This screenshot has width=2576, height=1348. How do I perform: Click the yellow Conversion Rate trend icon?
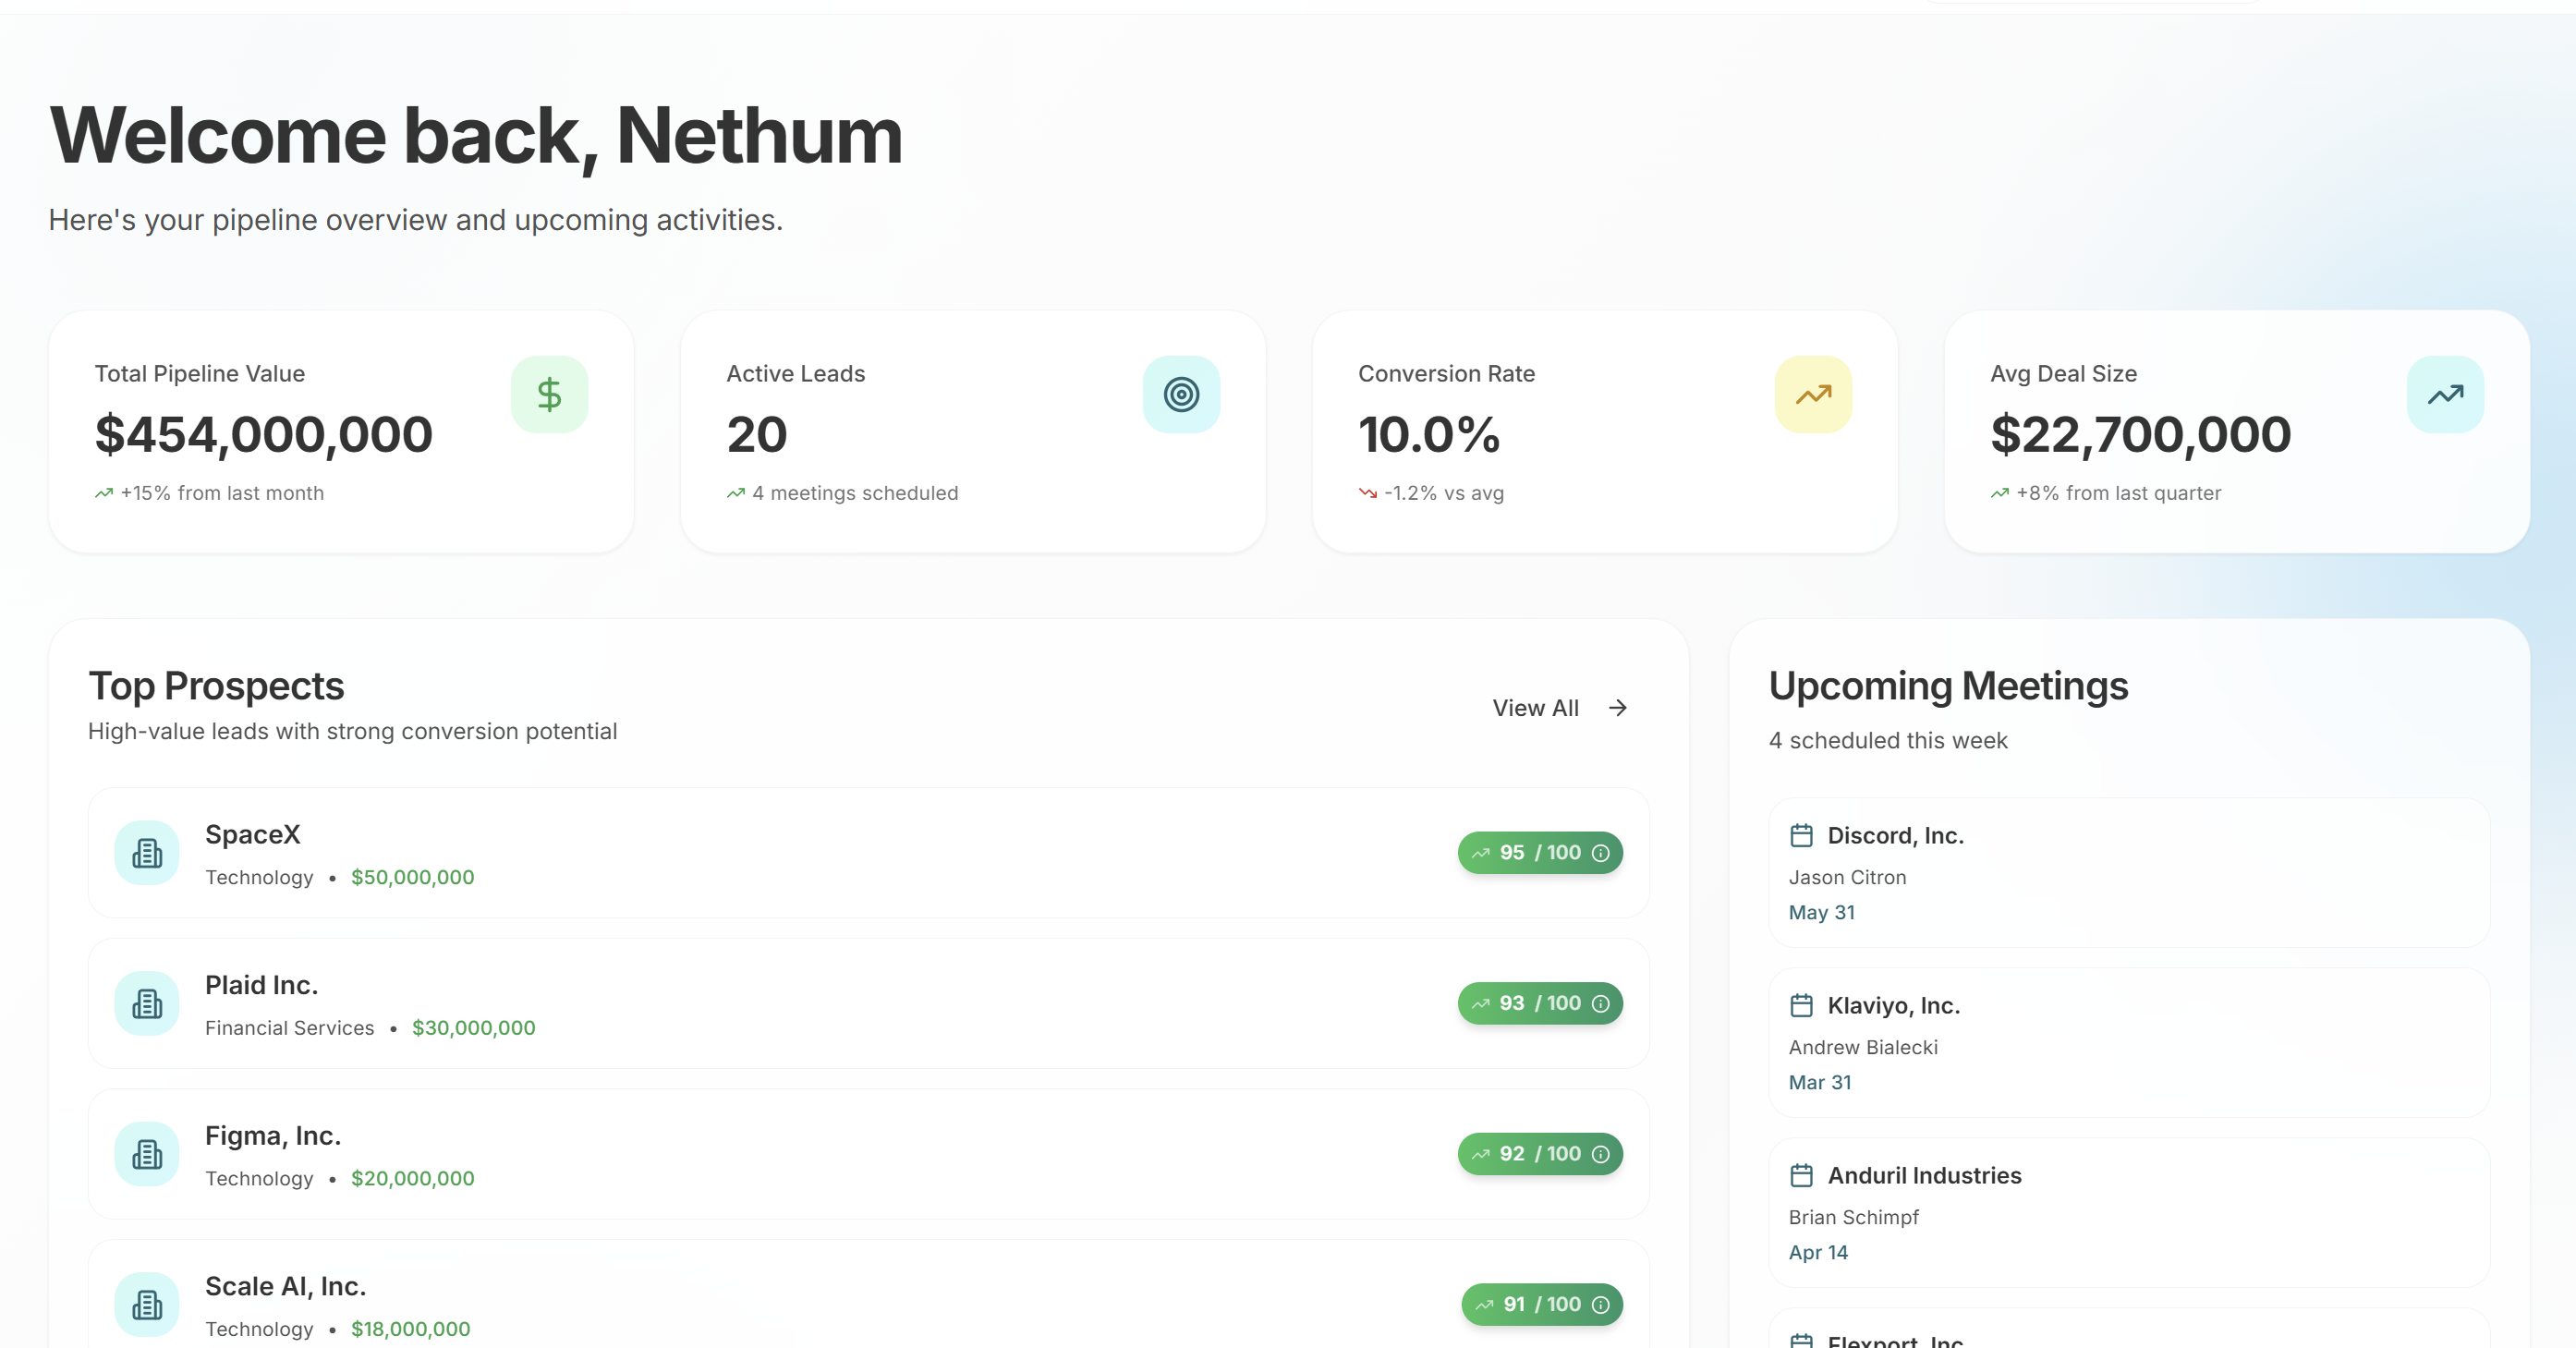[x=1813, y=394]
